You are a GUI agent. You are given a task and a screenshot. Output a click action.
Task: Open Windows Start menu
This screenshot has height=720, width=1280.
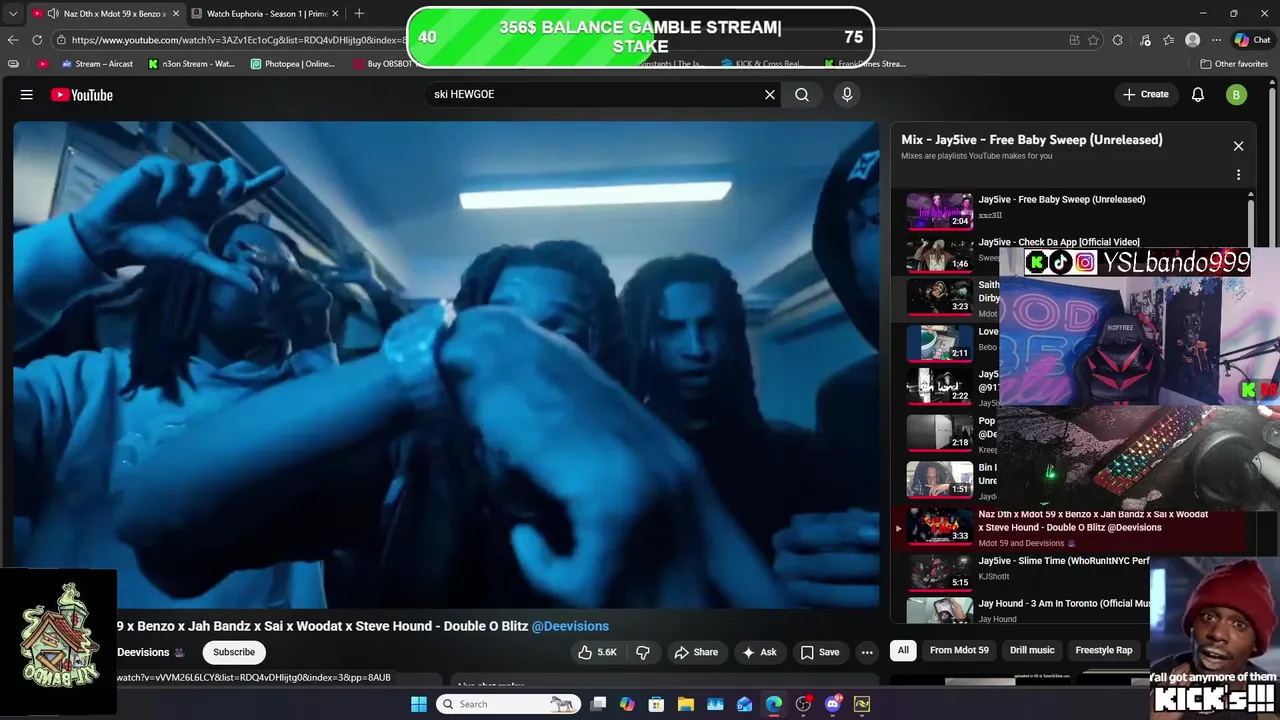point(418,704)
